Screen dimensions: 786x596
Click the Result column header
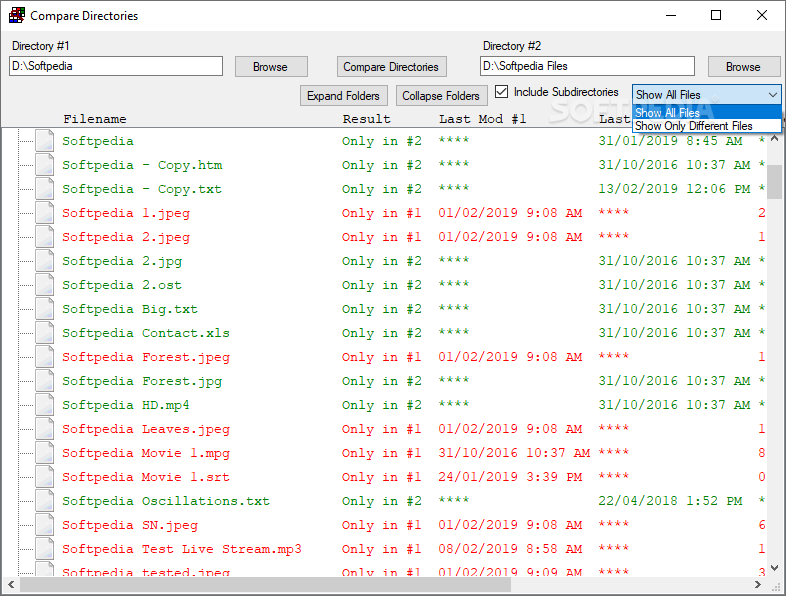coord(366,119)
